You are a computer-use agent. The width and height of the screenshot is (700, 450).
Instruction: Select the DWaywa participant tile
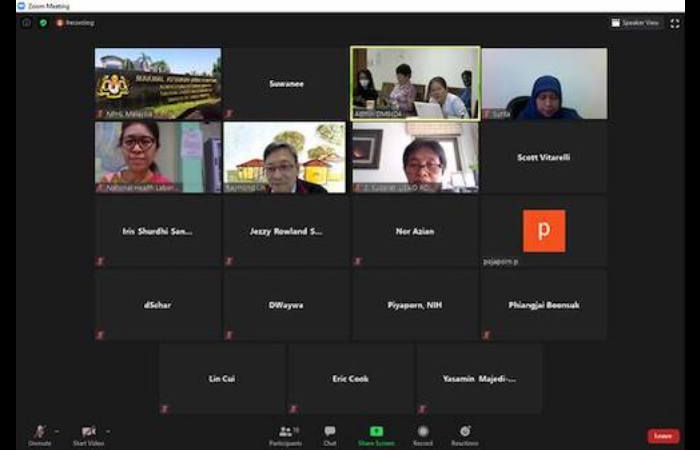(286, 305)
